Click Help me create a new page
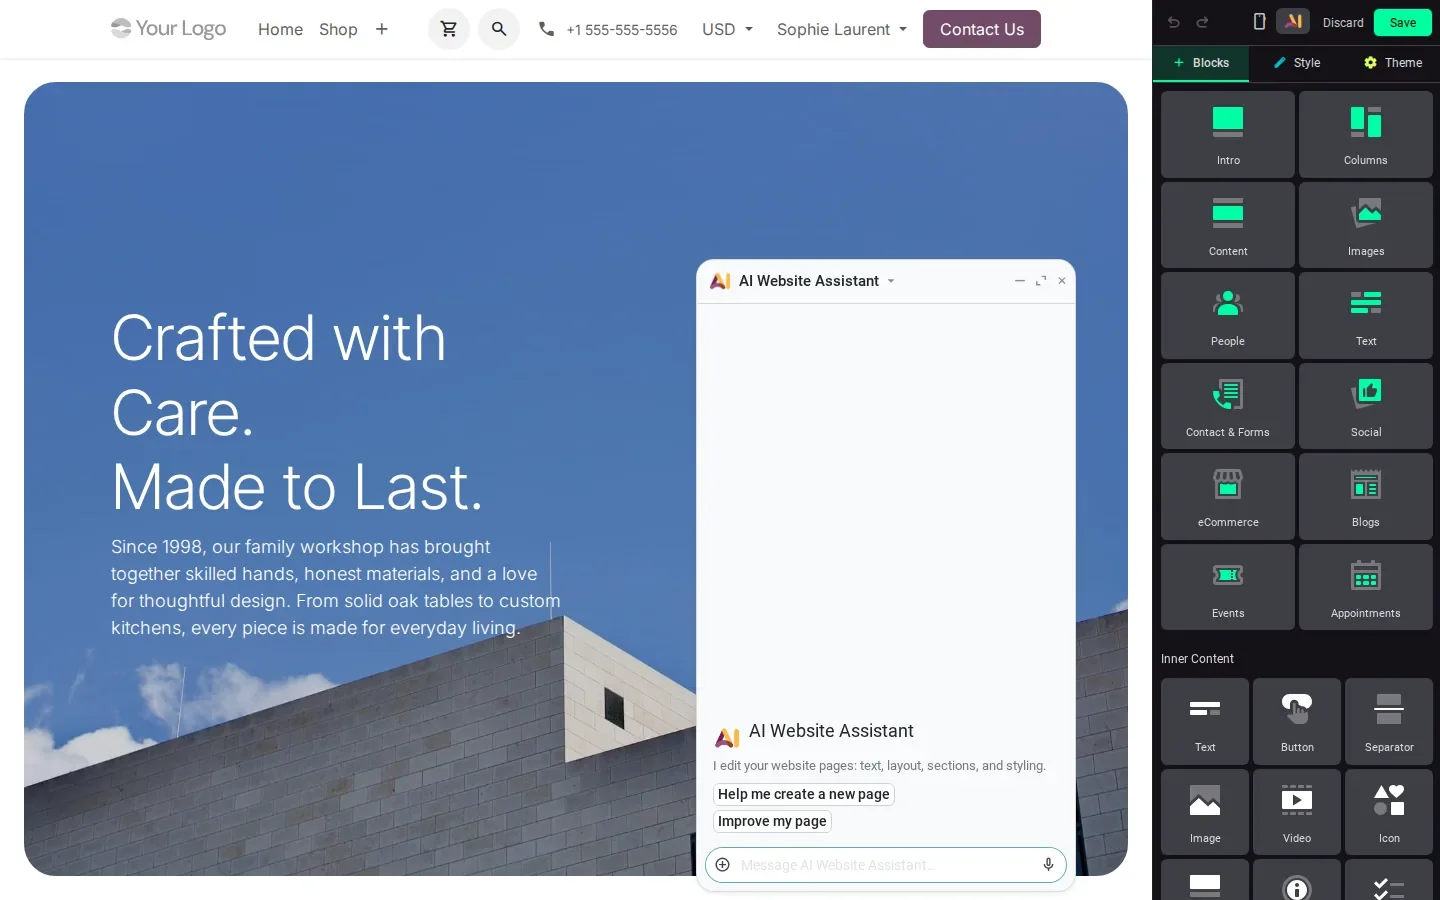Image resolution: width=1440 pixels, height=900 pixels. pos(804,794)
